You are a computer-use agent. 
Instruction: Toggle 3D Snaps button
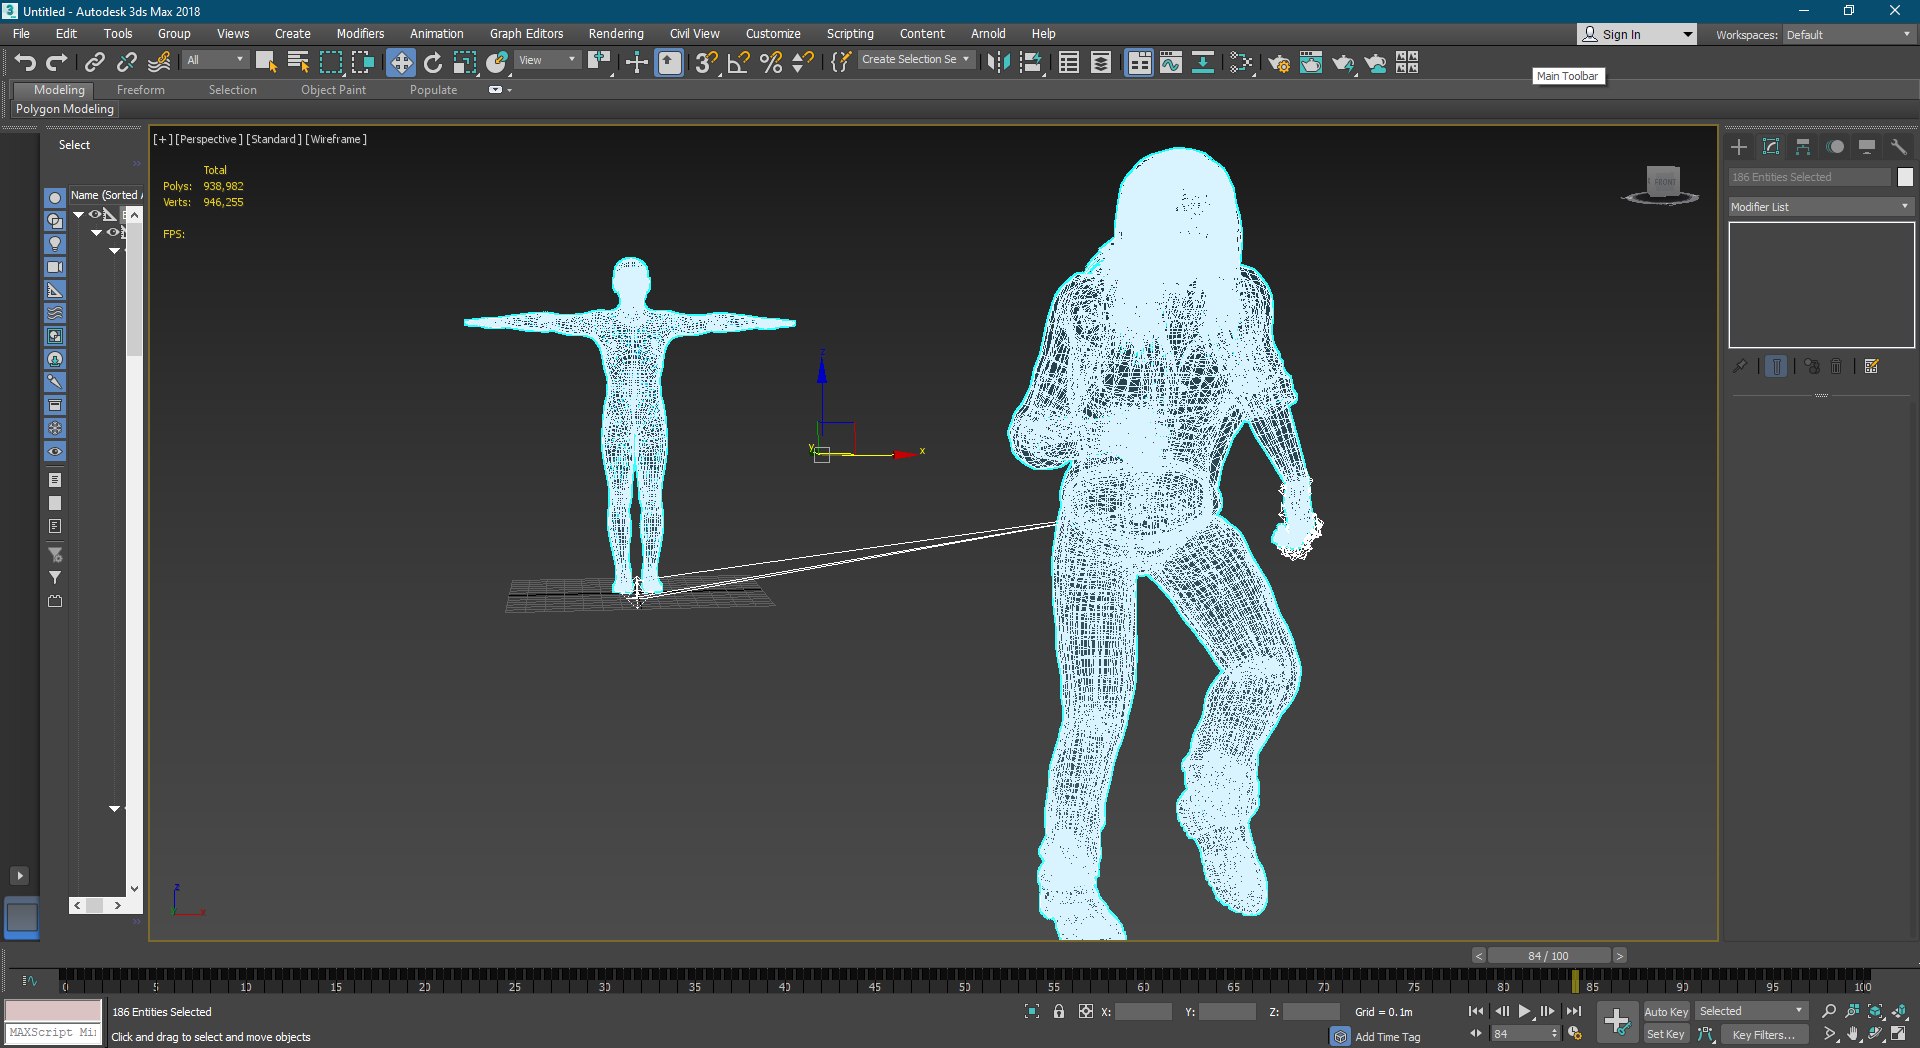[x=707, y=63]
